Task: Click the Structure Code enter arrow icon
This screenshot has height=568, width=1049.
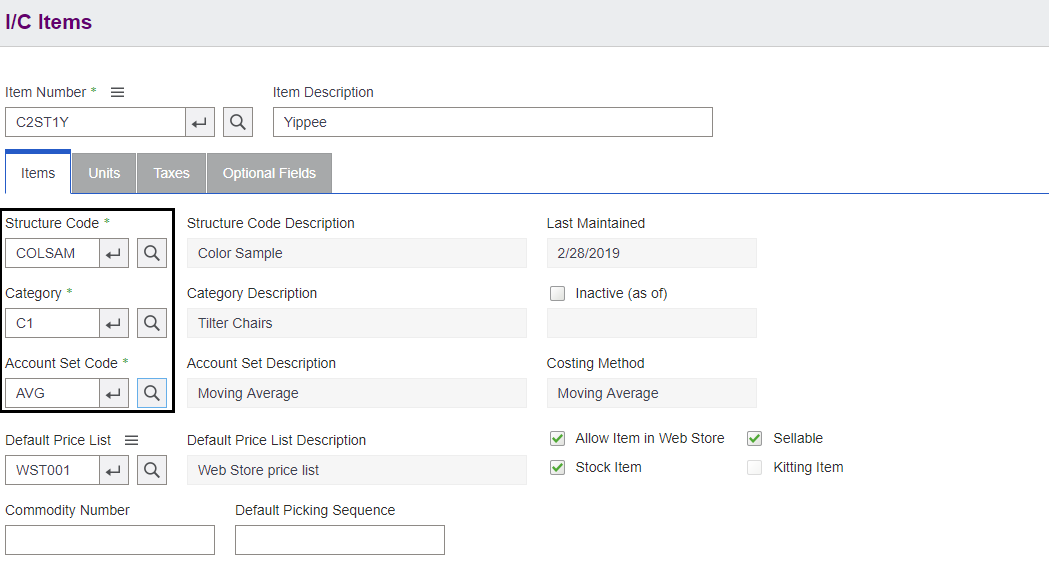Action: pos(114,253)
